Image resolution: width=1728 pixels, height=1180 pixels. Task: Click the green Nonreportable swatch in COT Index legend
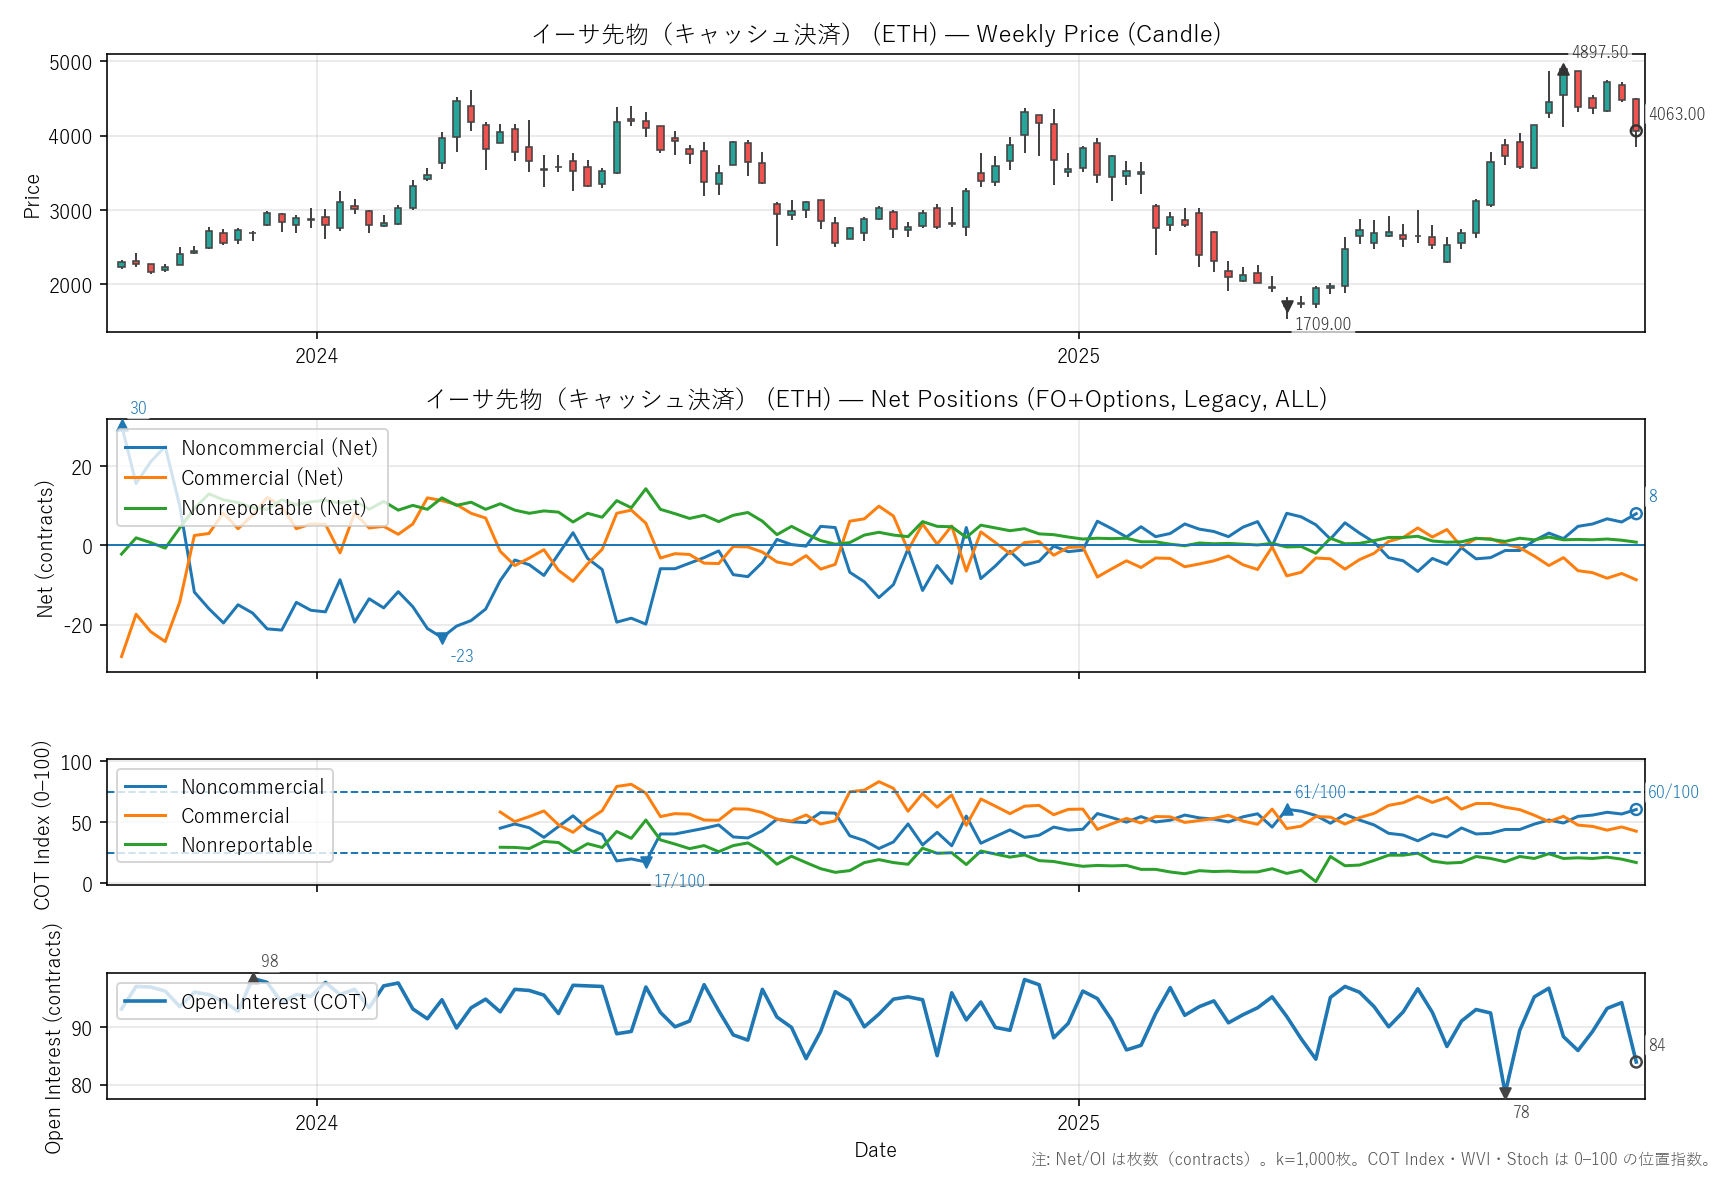tap(146, 845)
